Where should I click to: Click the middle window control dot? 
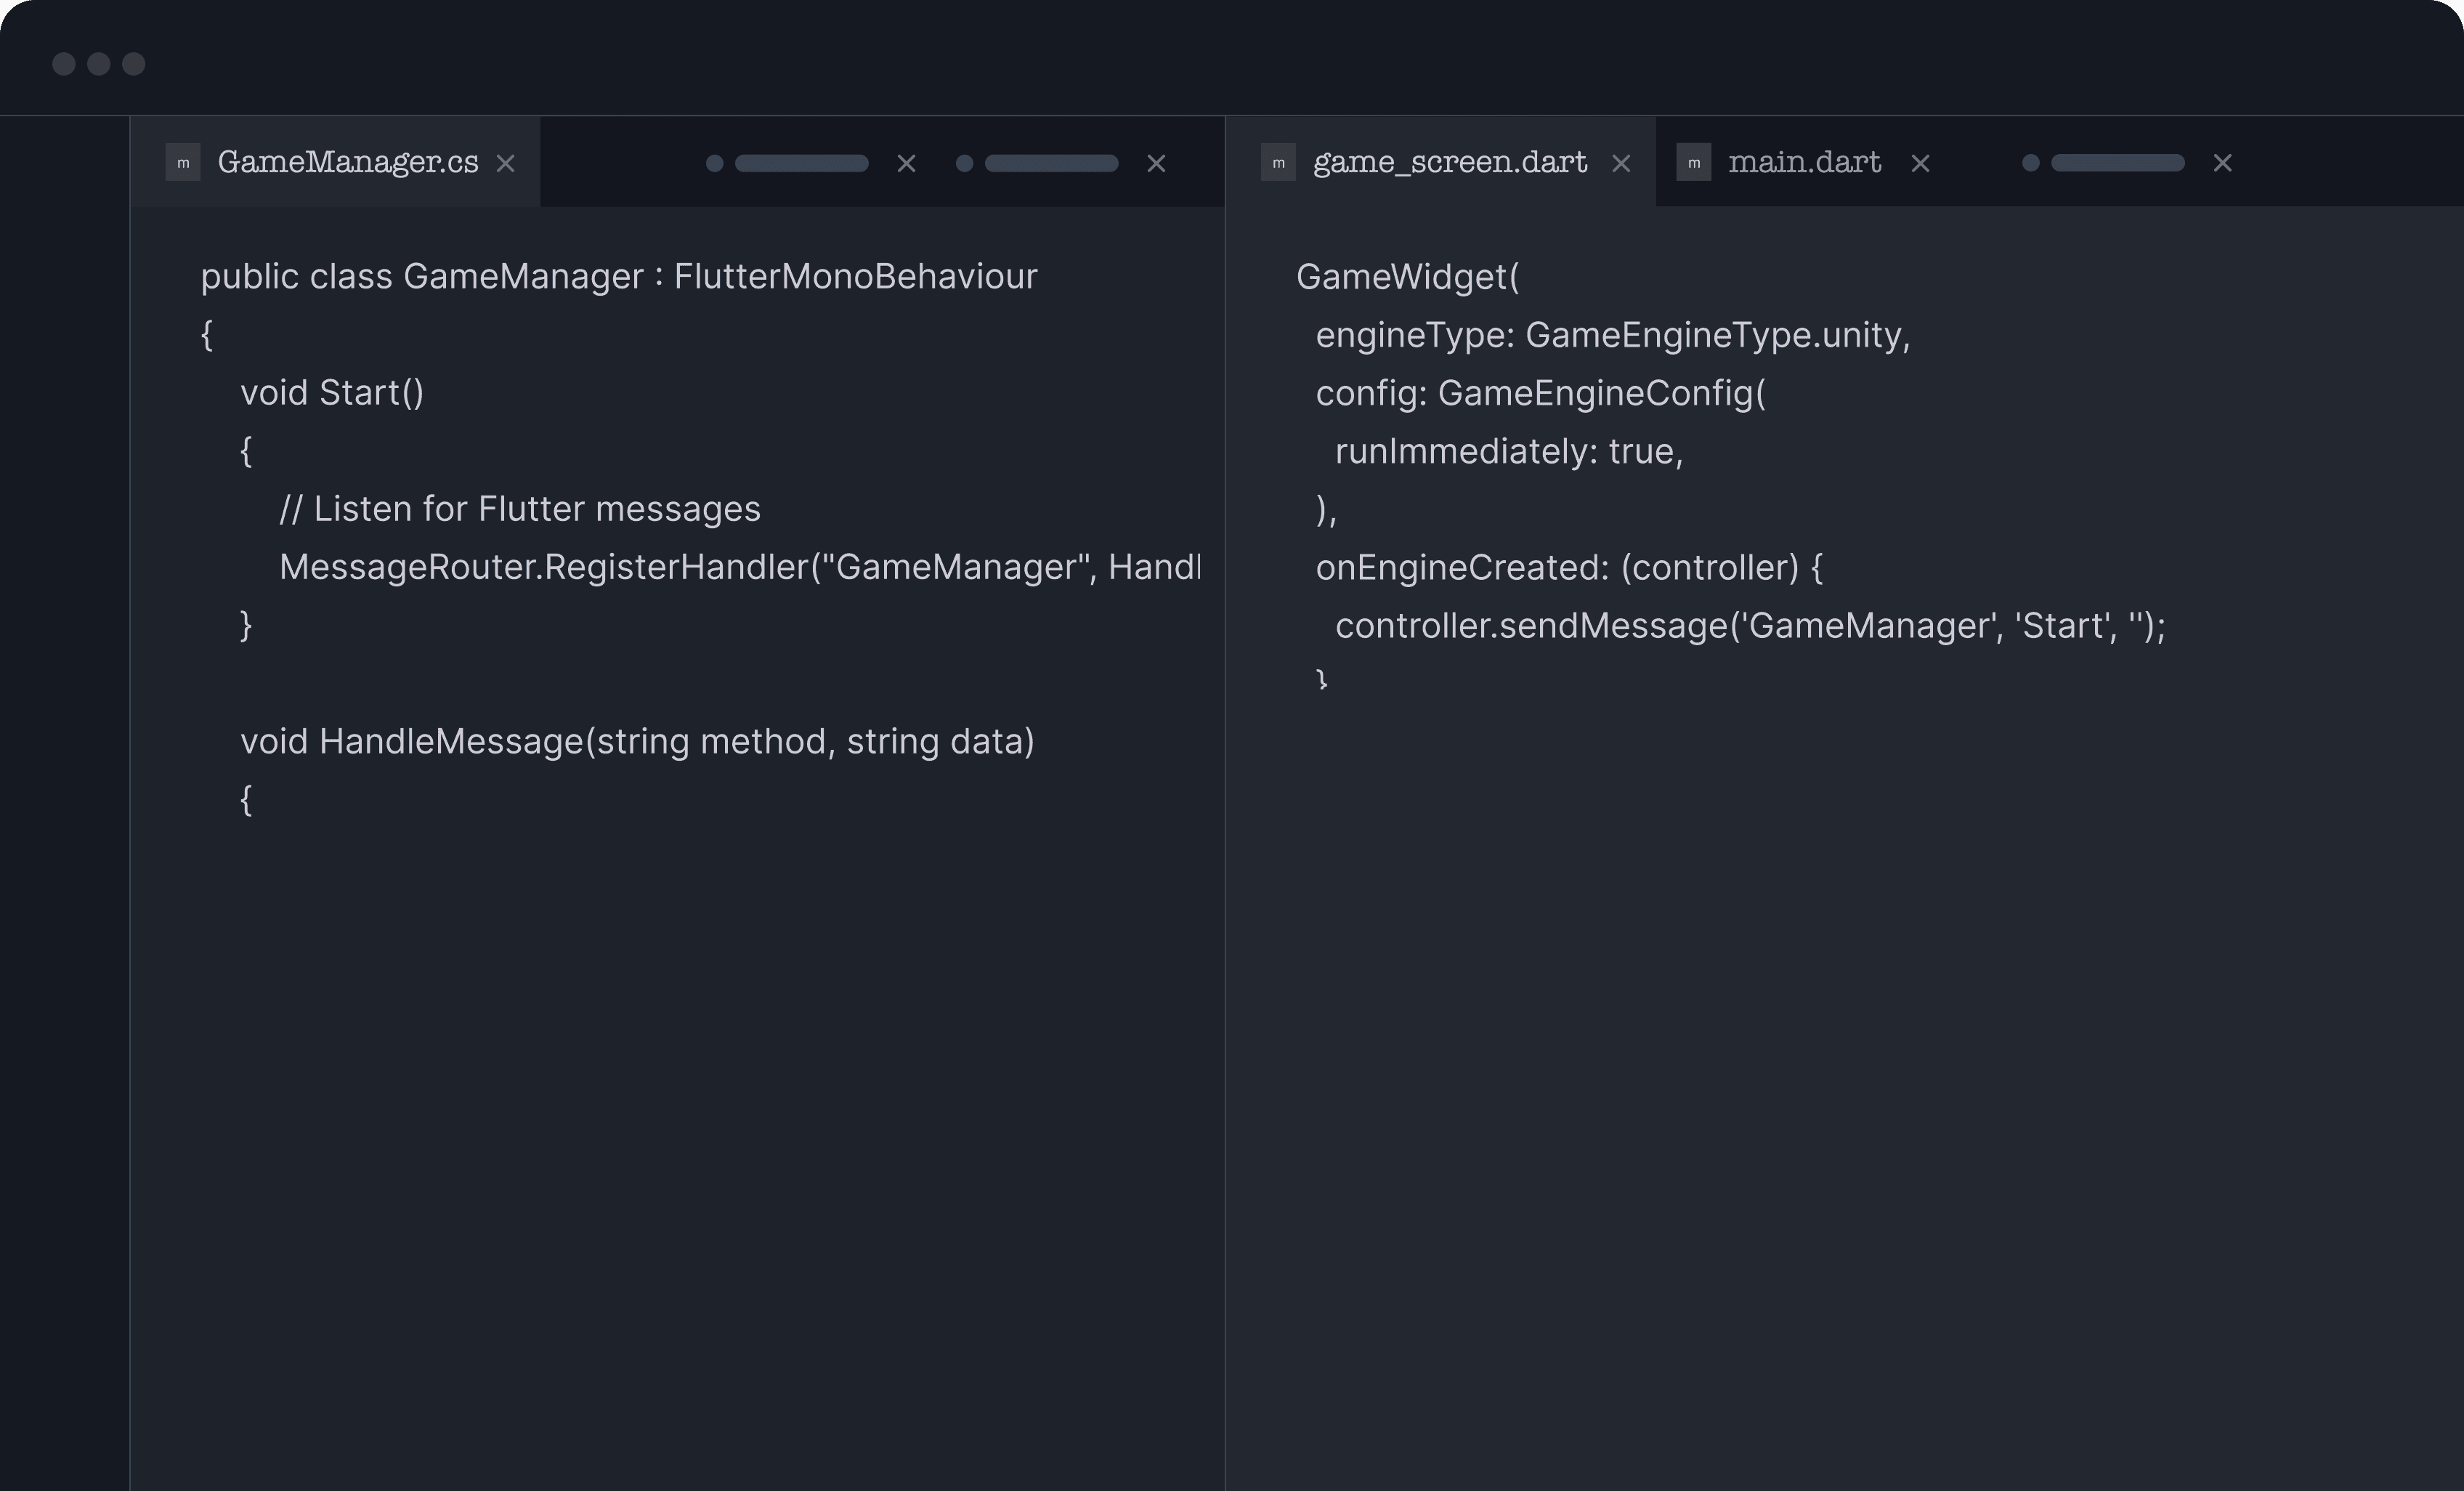coord(99,64)
